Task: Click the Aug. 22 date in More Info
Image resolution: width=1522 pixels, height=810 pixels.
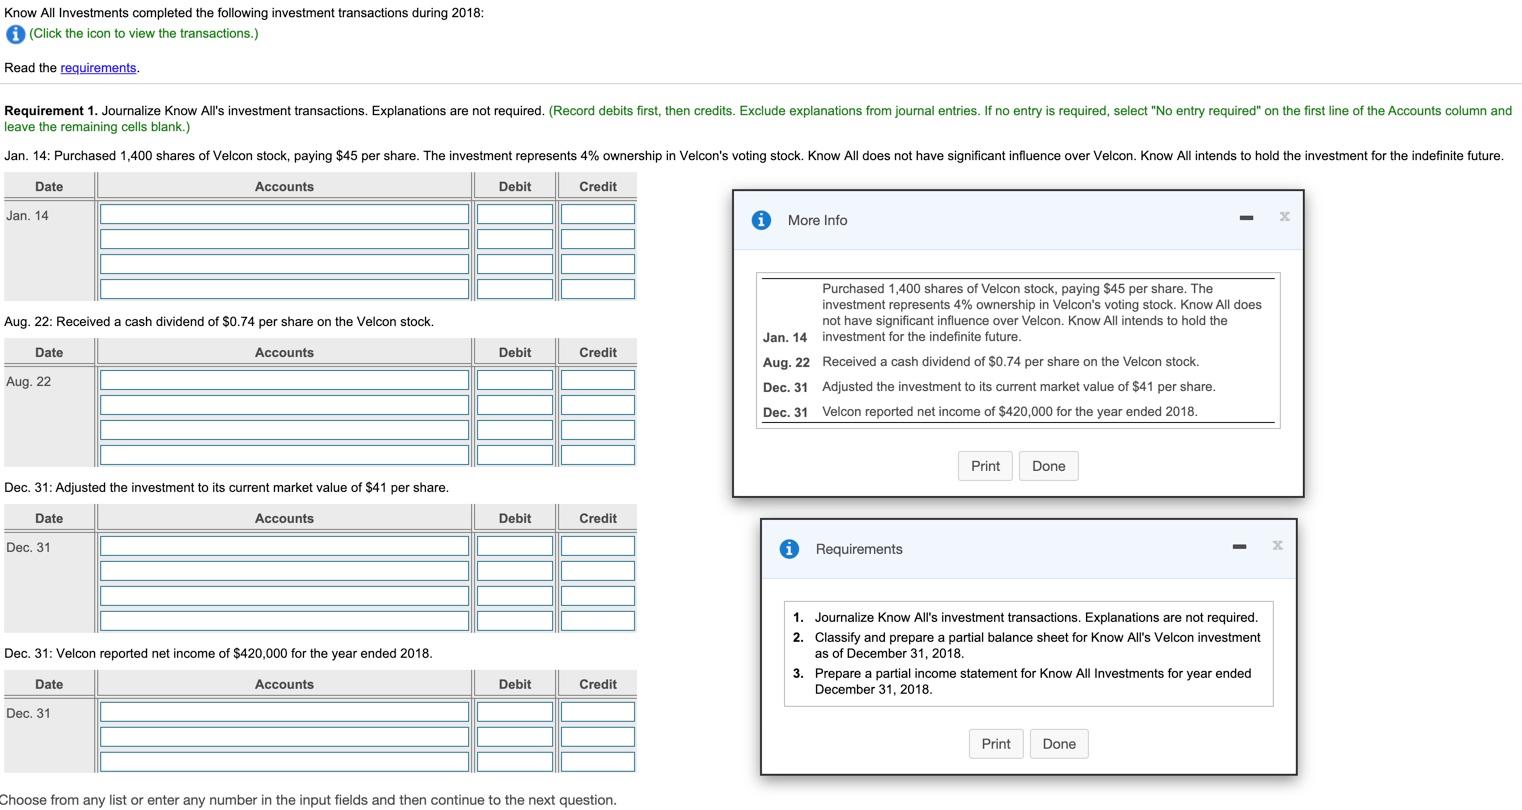Action: point(786,362)
